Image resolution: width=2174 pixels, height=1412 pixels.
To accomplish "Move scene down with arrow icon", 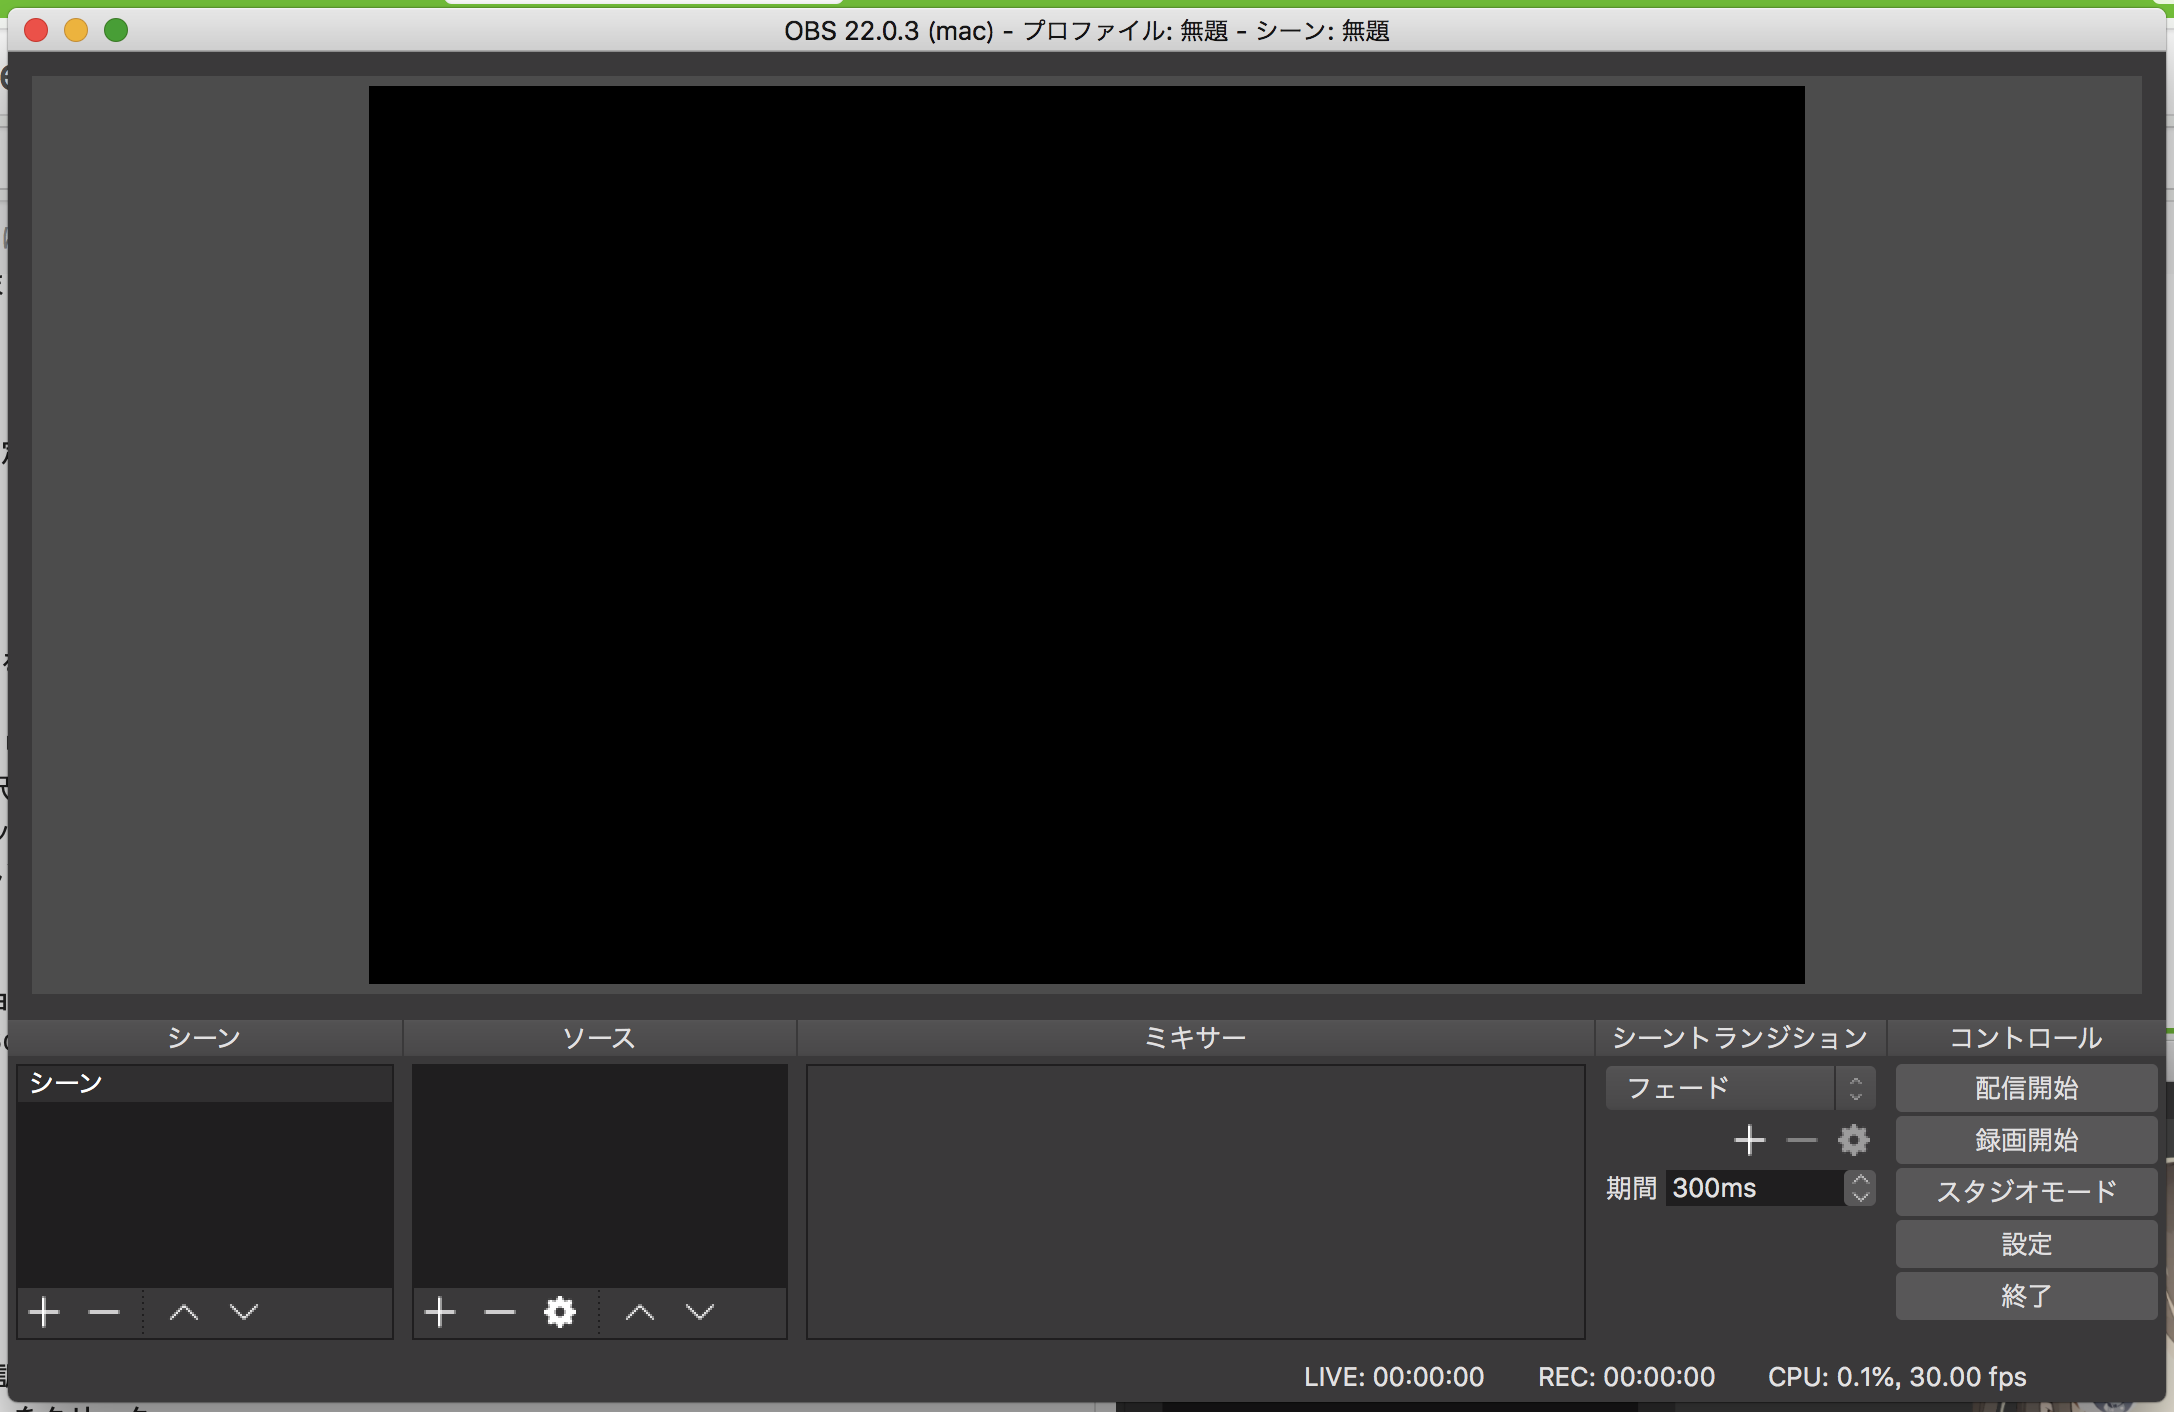I will click(244, 1312).
